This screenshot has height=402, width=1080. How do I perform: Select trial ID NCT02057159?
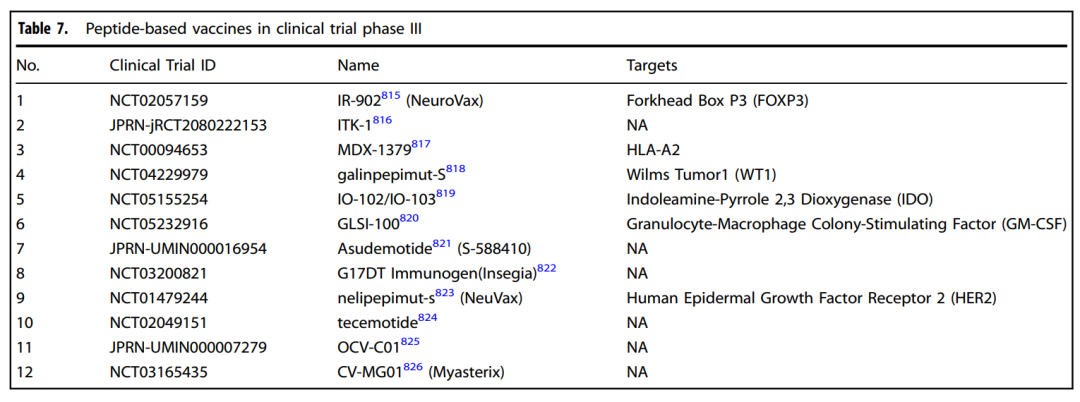click(x=158, y=101)
